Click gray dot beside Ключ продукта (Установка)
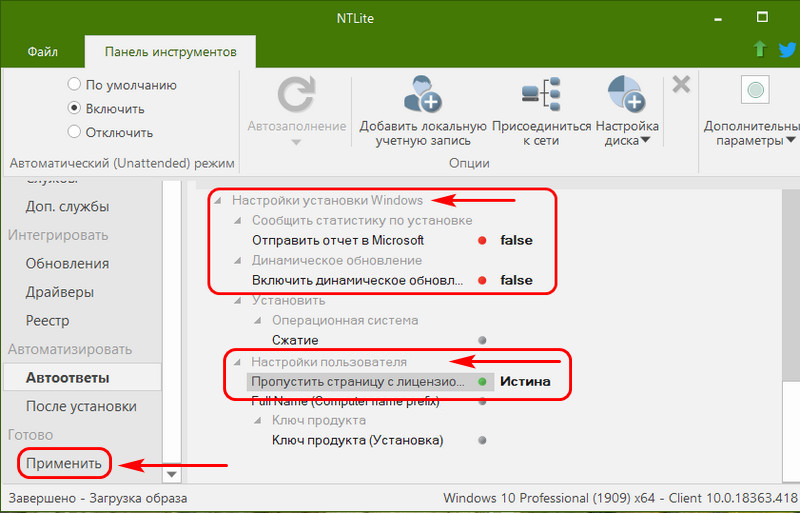The height and width of the screenshot is (513, 800). (482, 440)
